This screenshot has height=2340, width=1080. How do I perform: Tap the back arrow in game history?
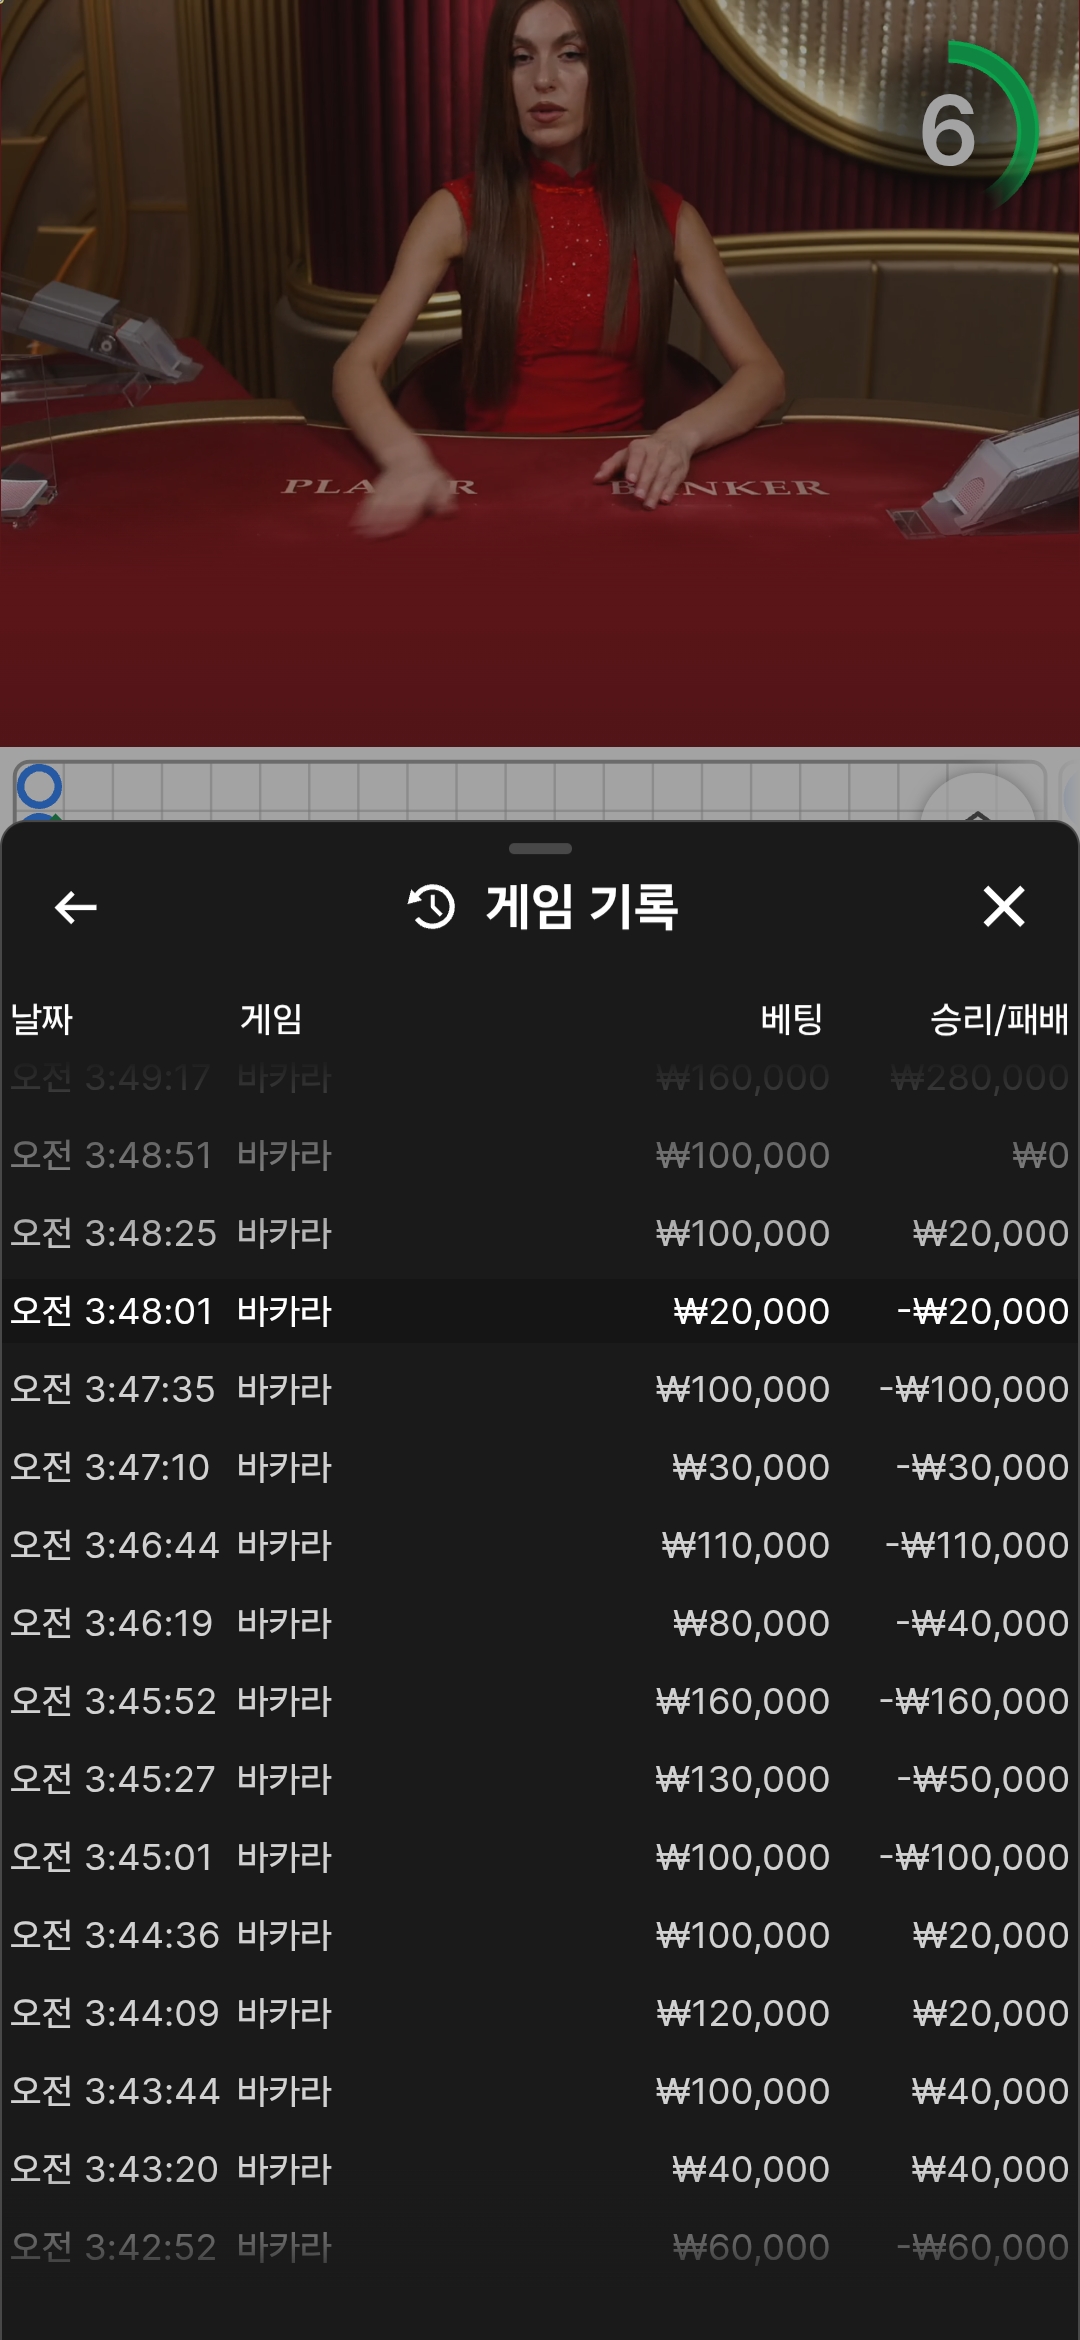click(x=76, y=907)
